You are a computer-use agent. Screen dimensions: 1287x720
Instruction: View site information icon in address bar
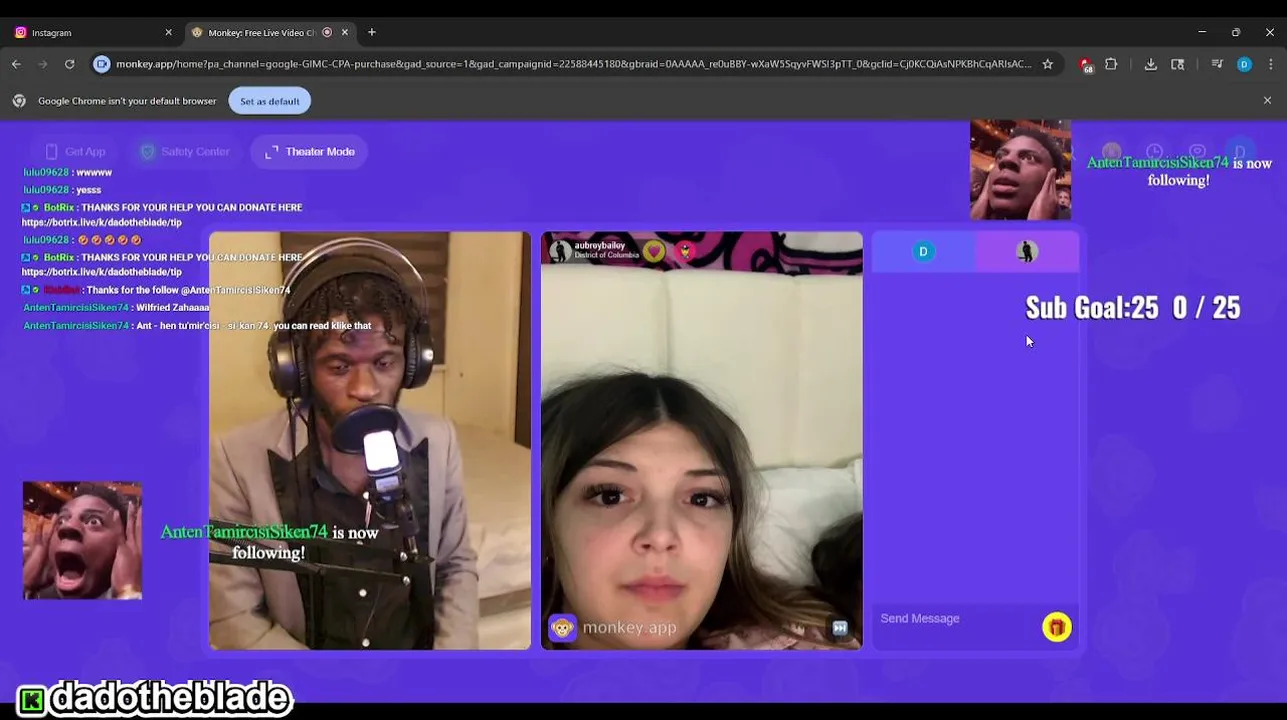point(101,64)
